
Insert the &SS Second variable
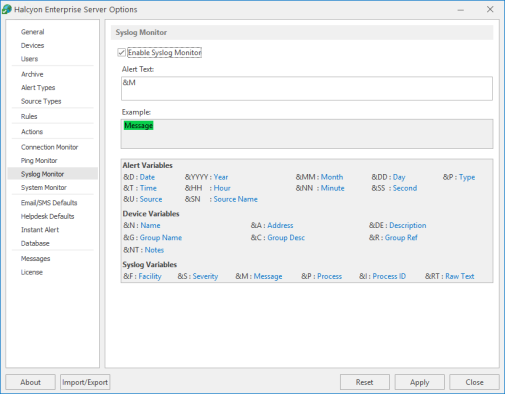coord(405,188)
